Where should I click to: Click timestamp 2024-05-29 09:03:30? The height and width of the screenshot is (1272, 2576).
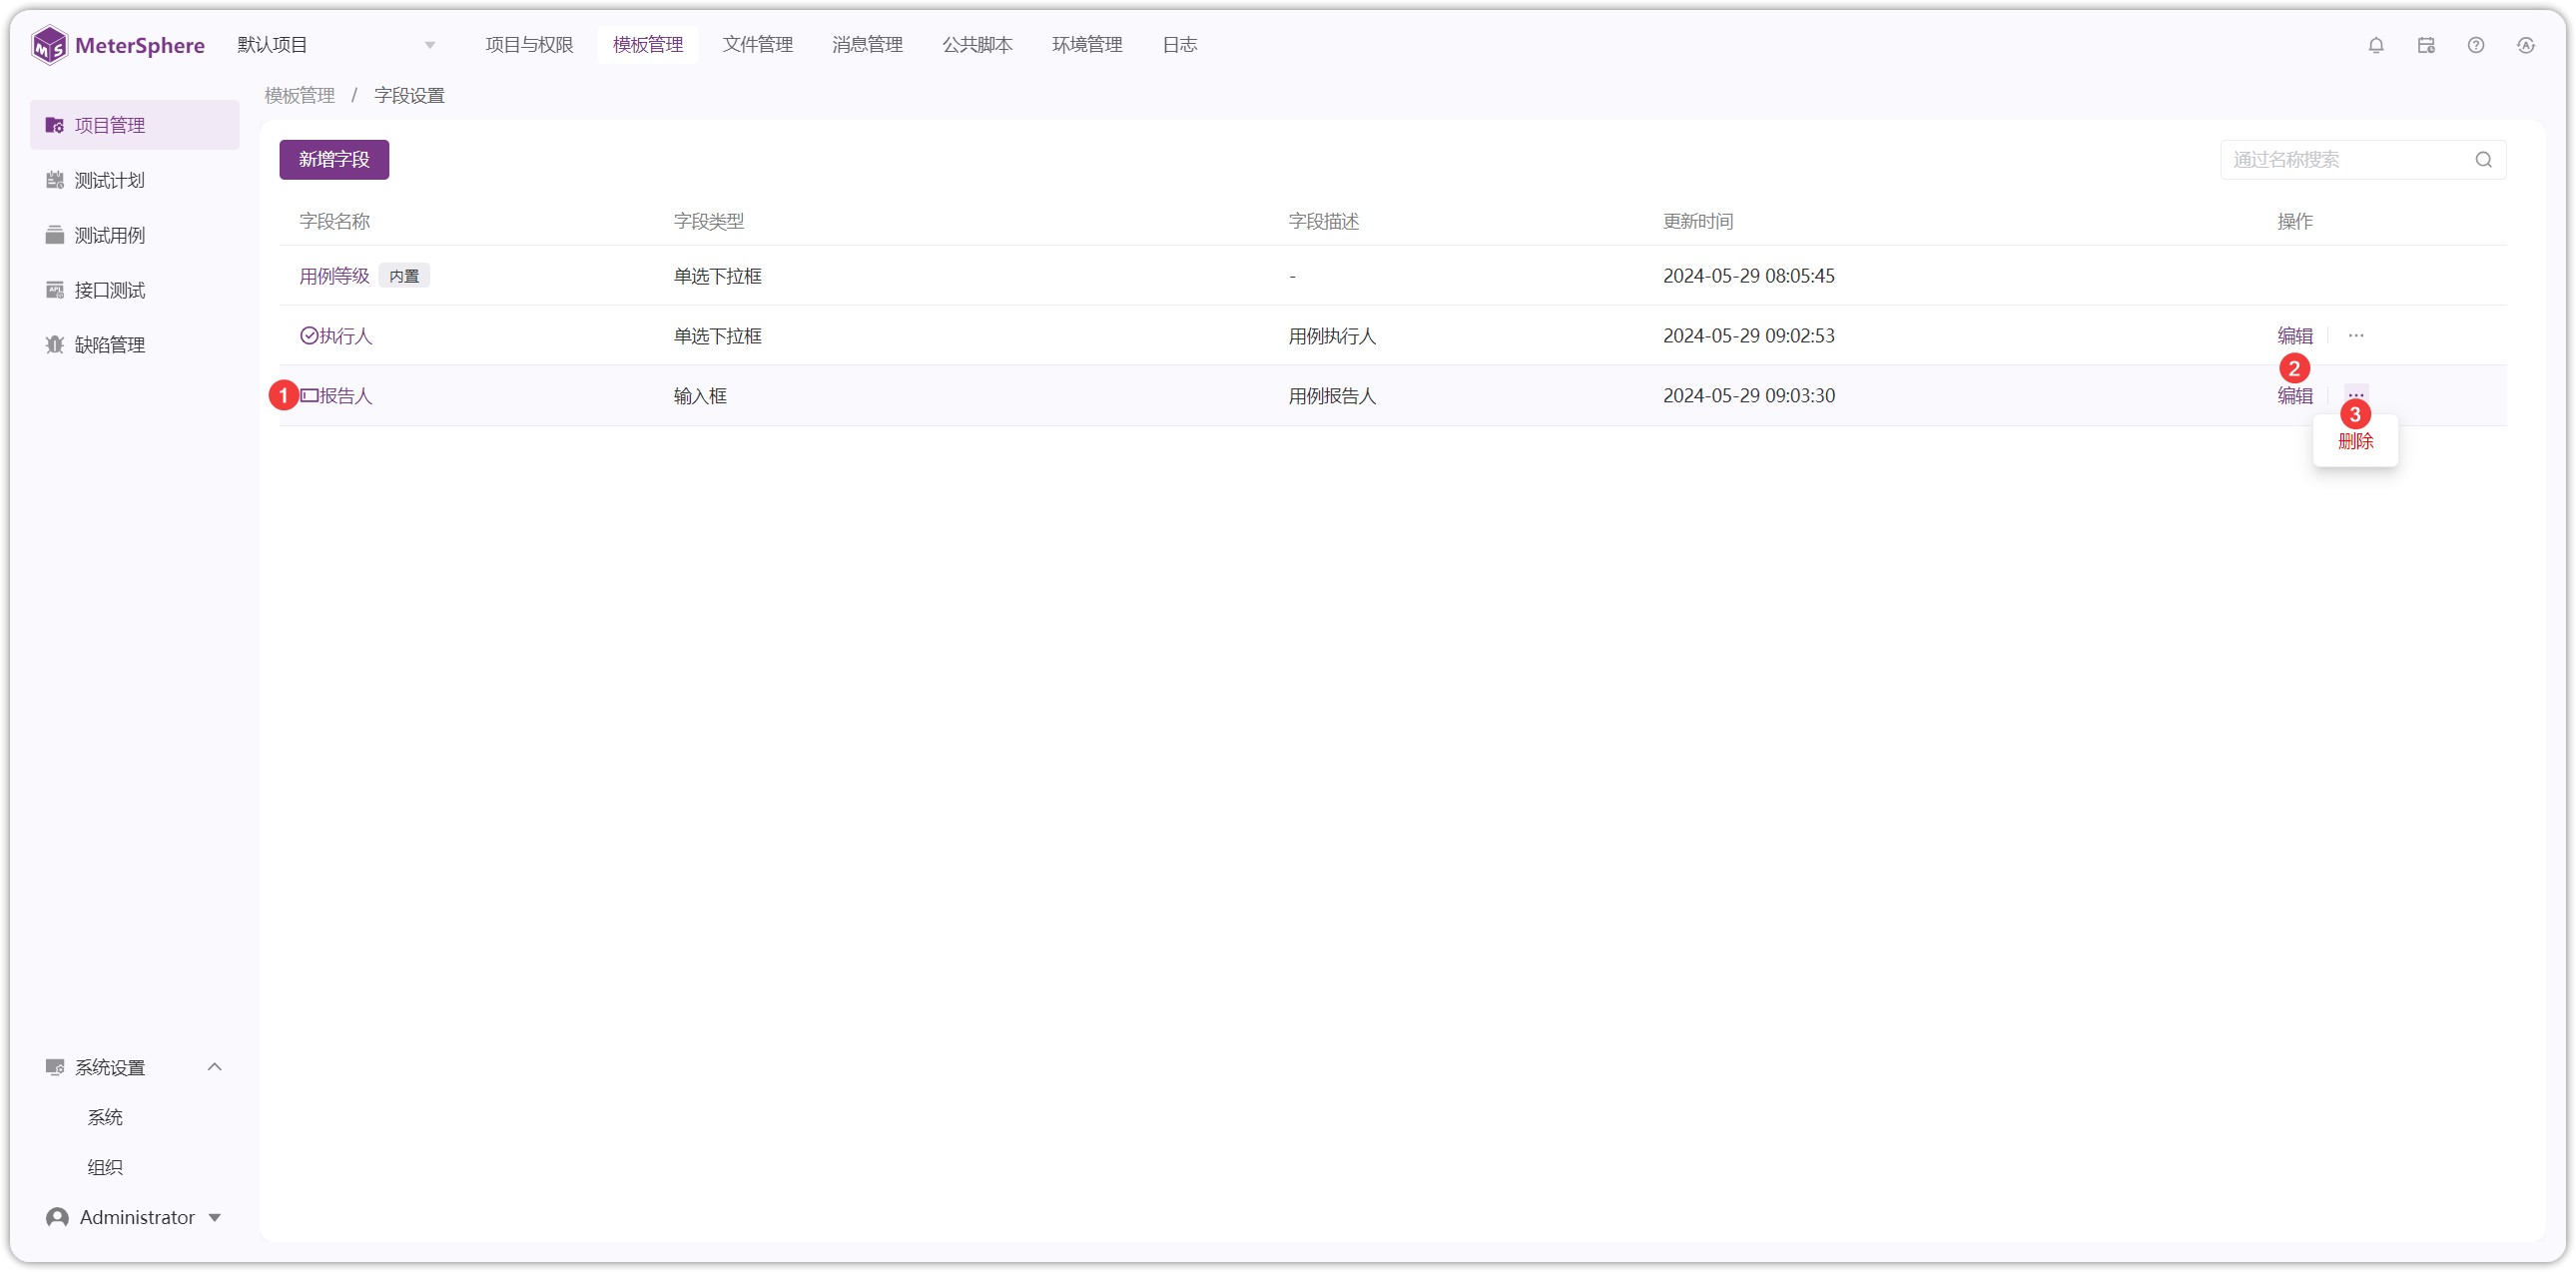(x=1748, y=396)
